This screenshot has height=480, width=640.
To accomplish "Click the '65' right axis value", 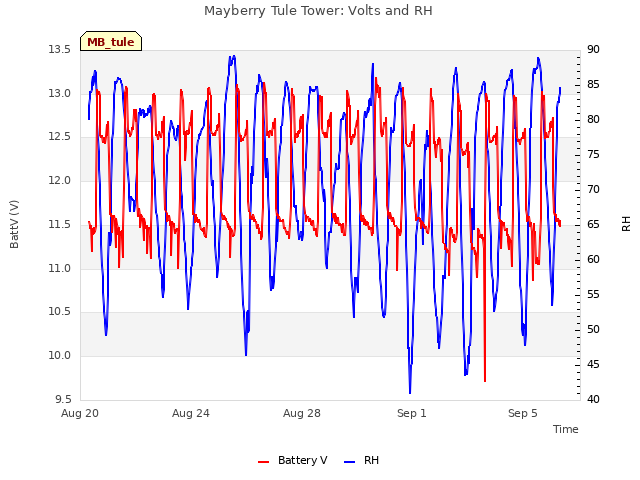I will click(x=593, y=224).
